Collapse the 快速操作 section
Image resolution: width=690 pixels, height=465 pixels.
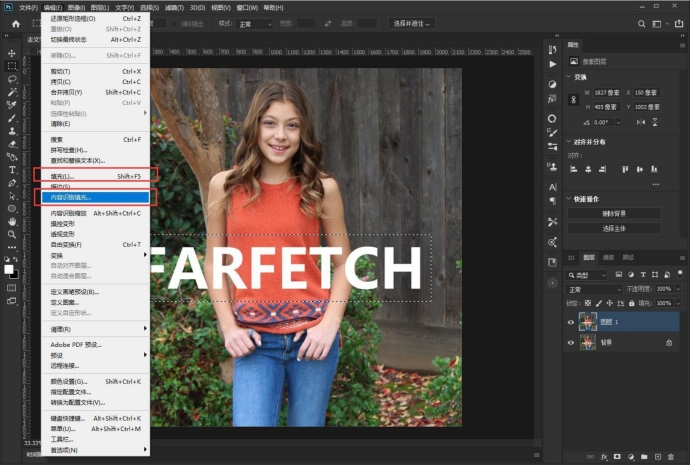(x=569, y=199)
